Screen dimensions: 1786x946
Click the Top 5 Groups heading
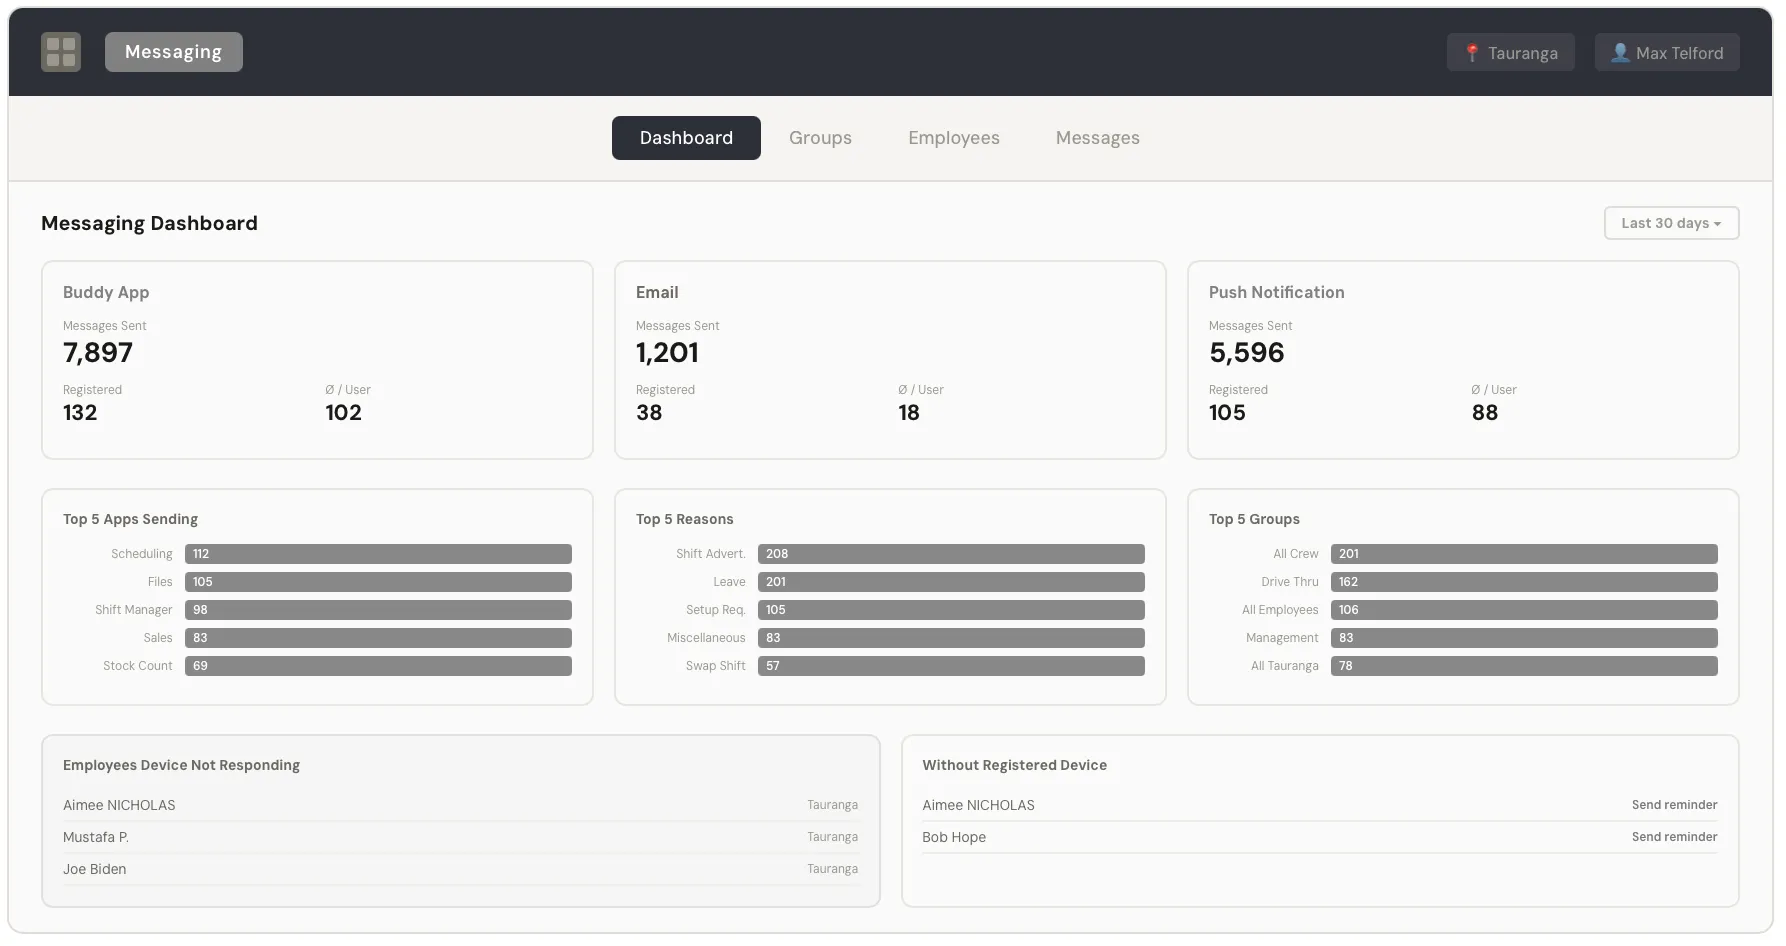(x=1254, y=519)
